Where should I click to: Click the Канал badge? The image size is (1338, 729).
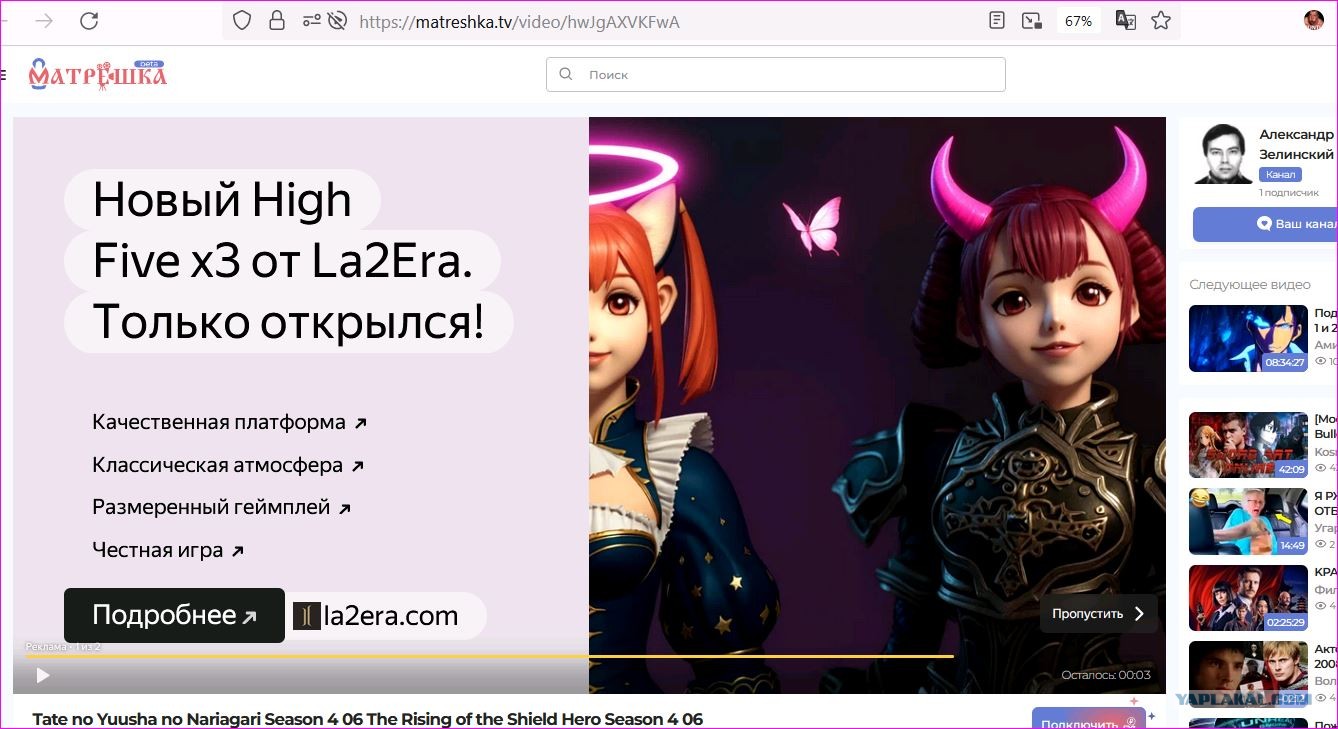(x=1280, y=174)
